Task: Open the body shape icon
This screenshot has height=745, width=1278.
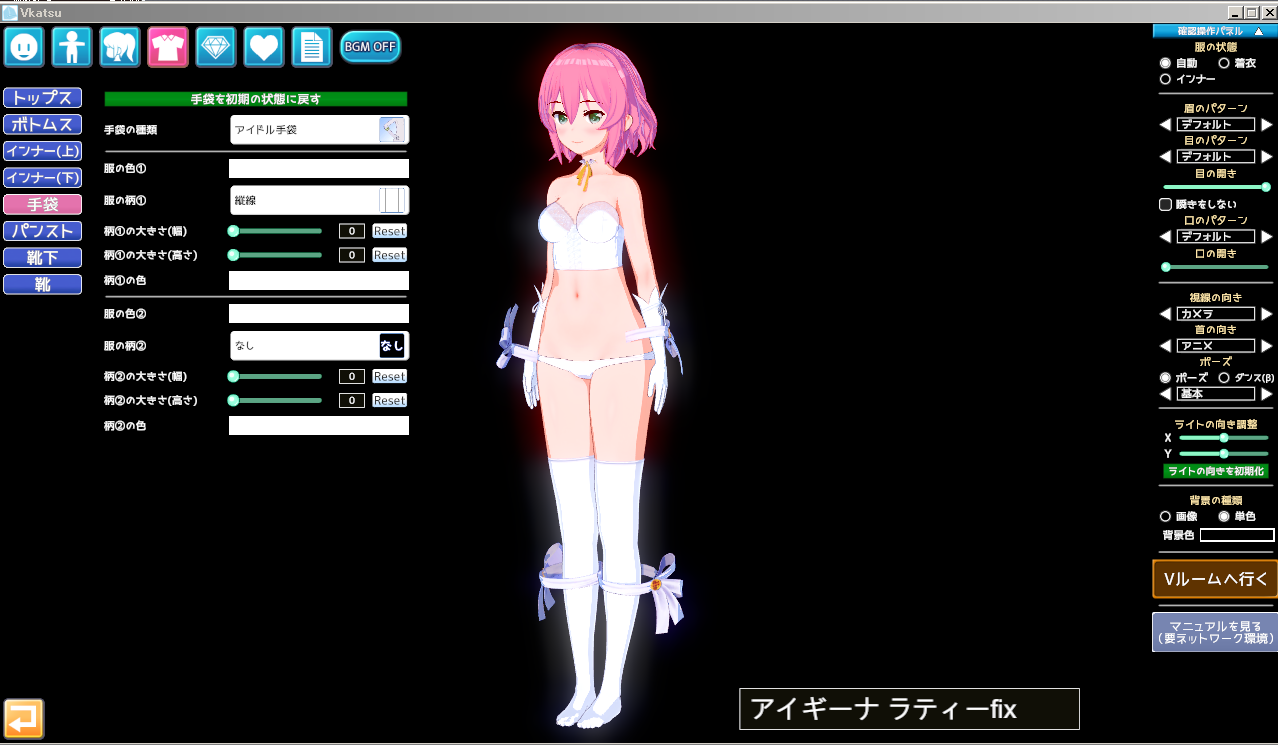Action: (x=72, y=47)
